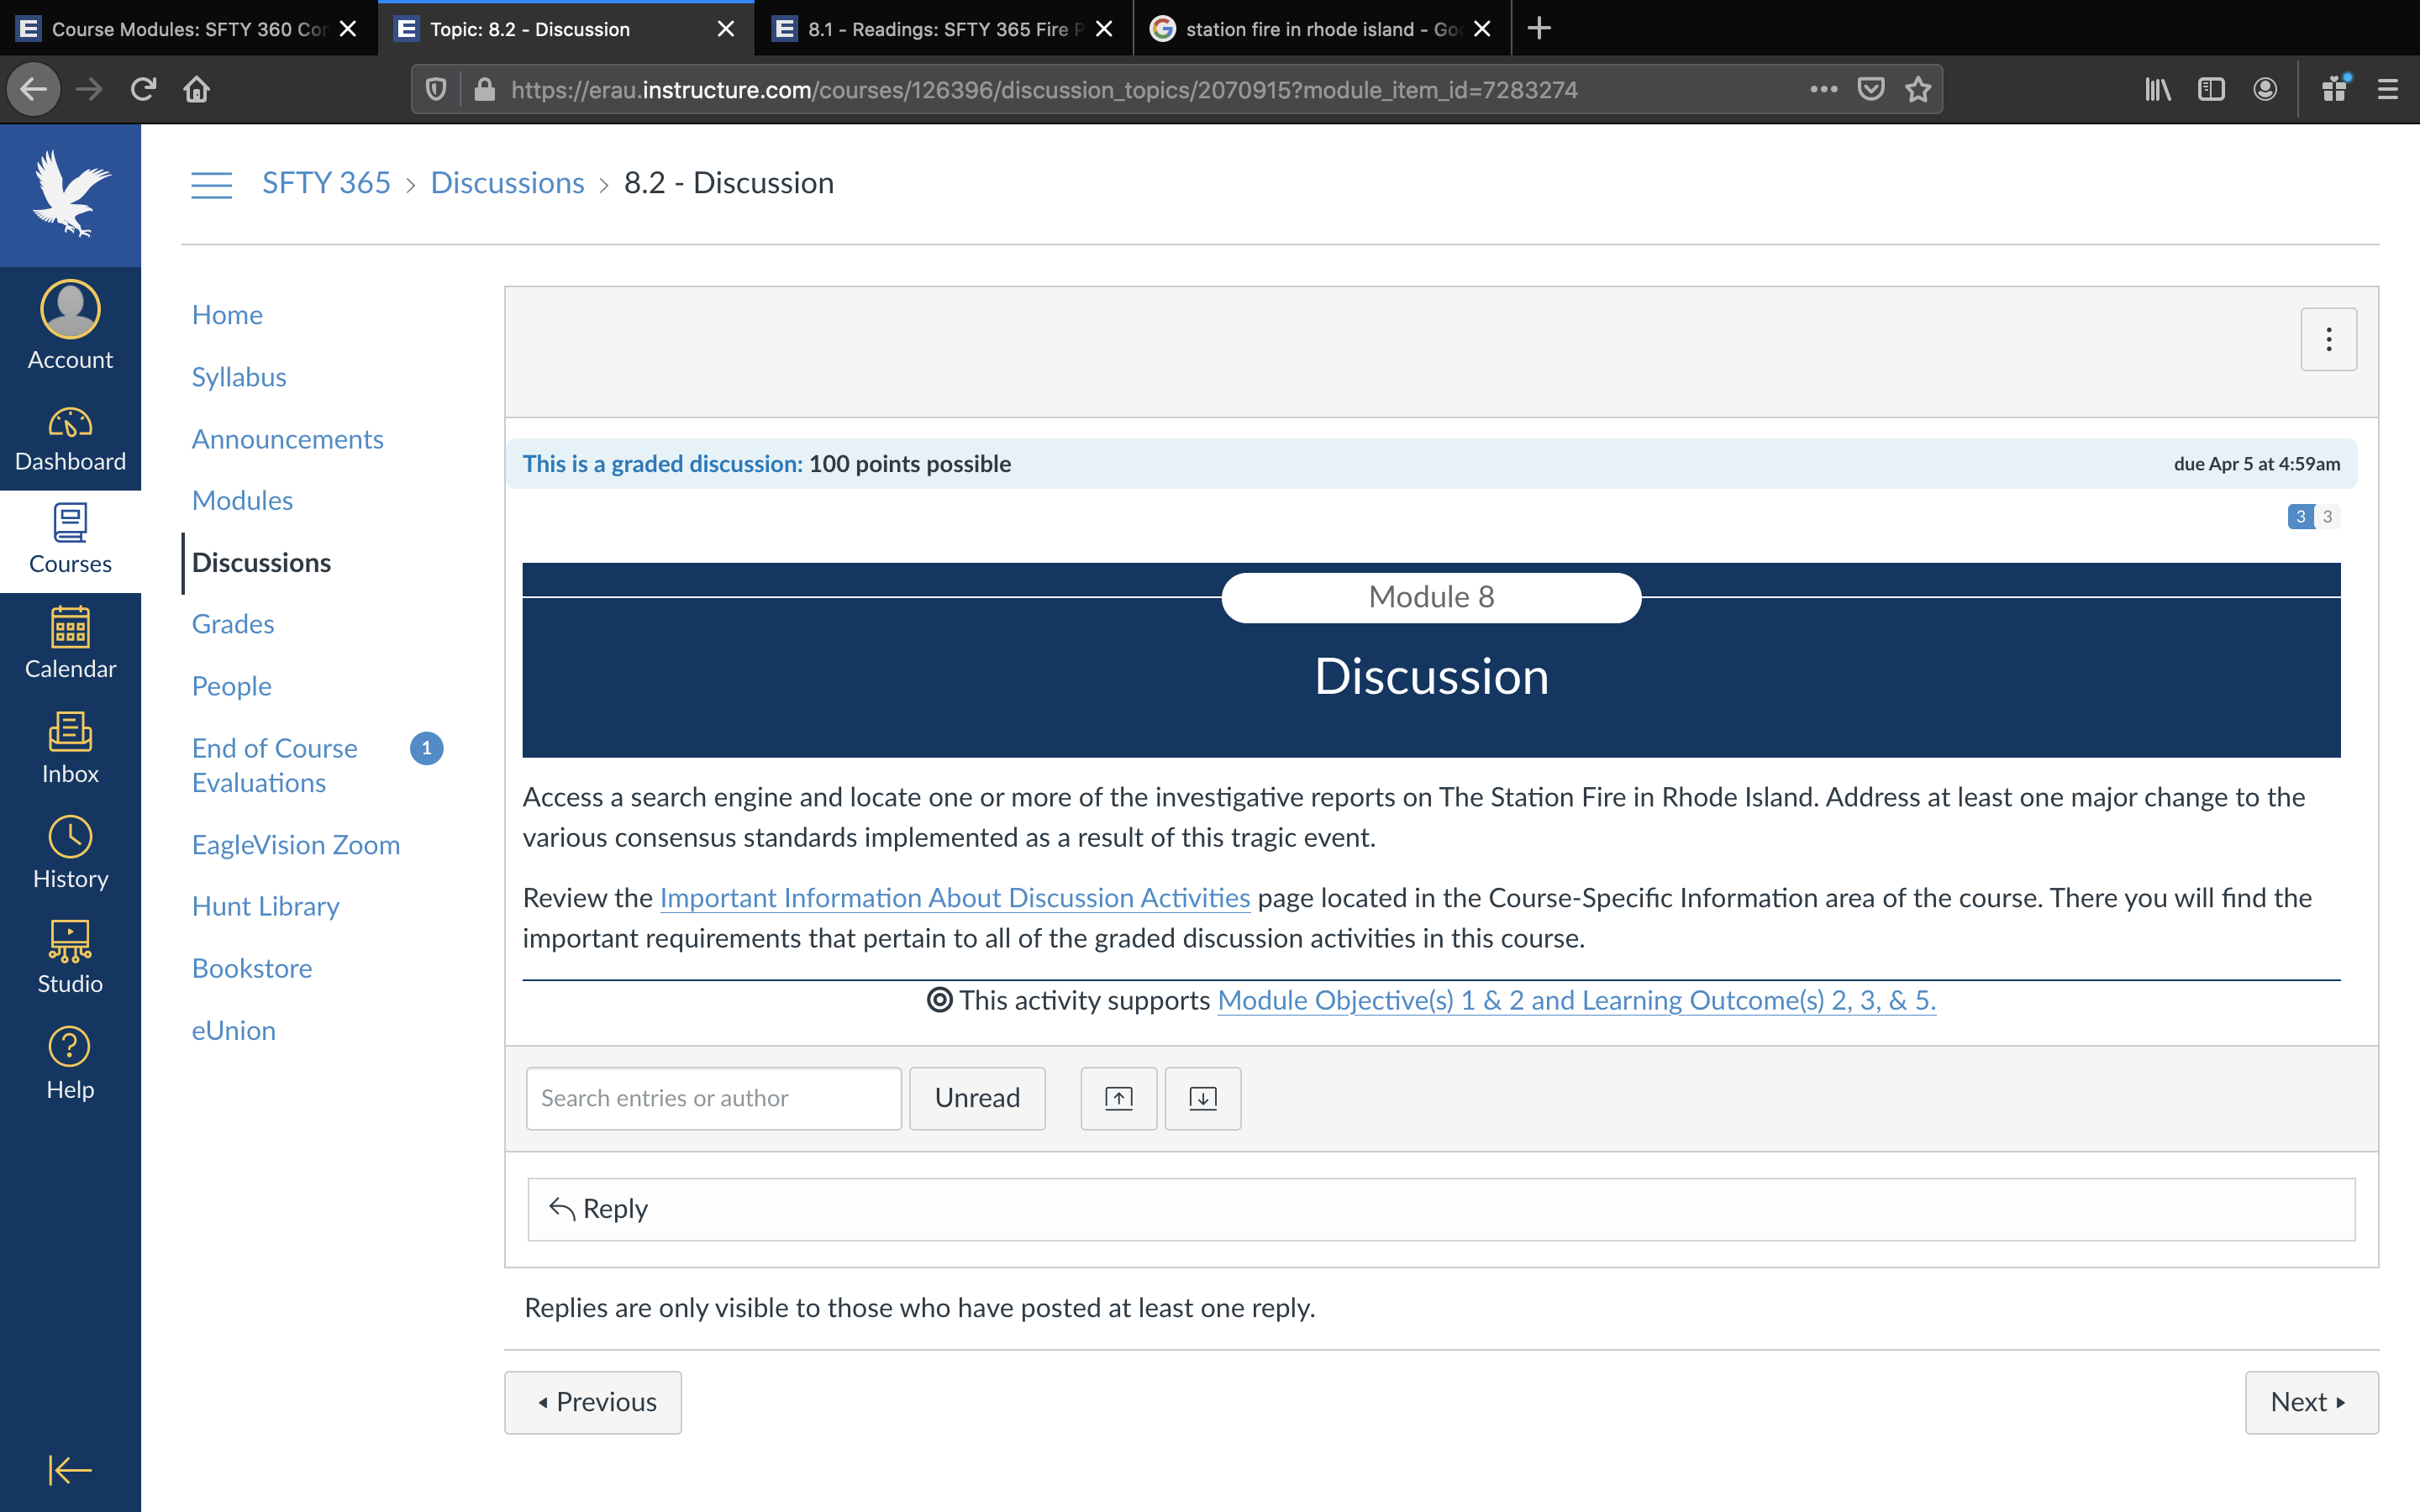The height and width of the screenshot is (1512, 2420).
Task: Open Home in course menu
Action: [x=227, y=315]
